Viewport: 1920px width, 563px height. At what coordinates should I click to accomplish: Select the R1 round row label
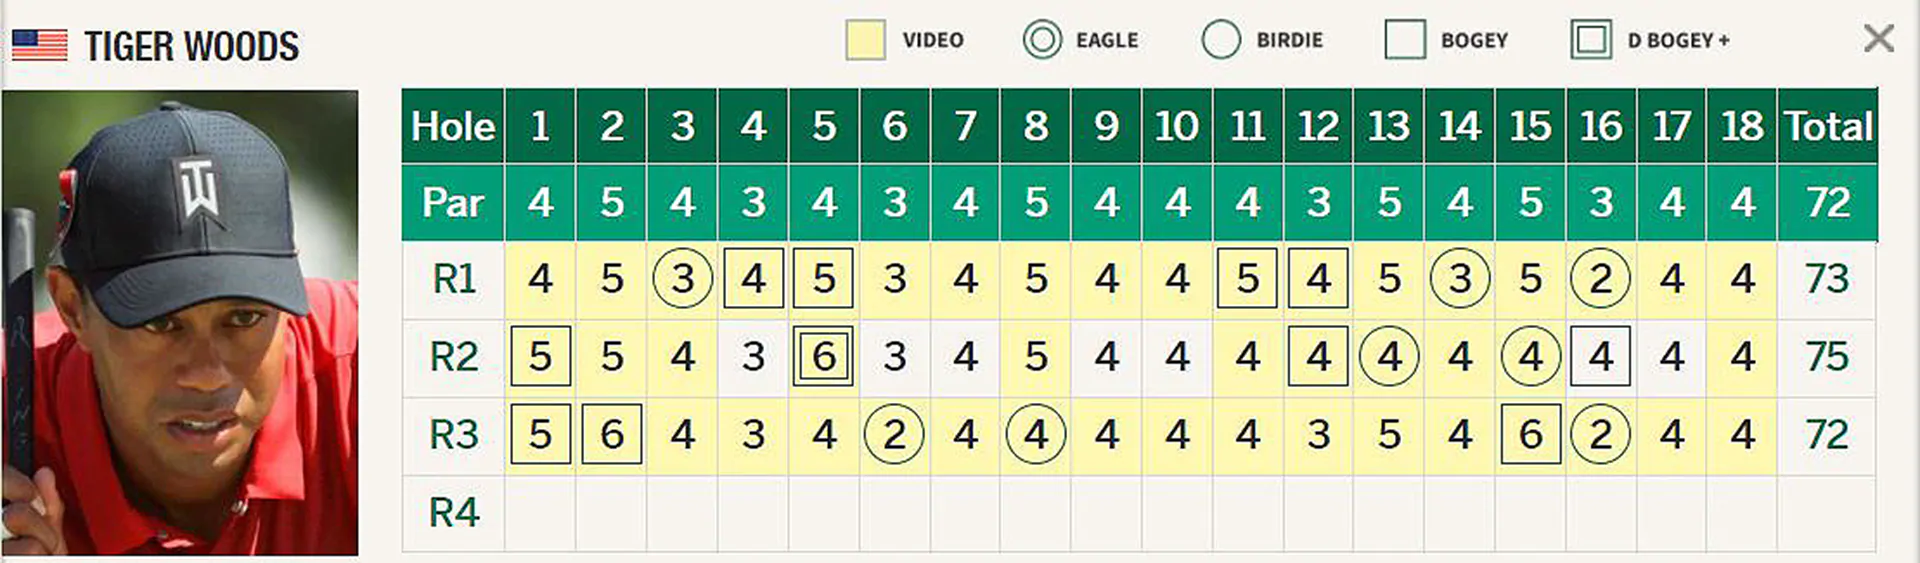click(x=454, y=279)
